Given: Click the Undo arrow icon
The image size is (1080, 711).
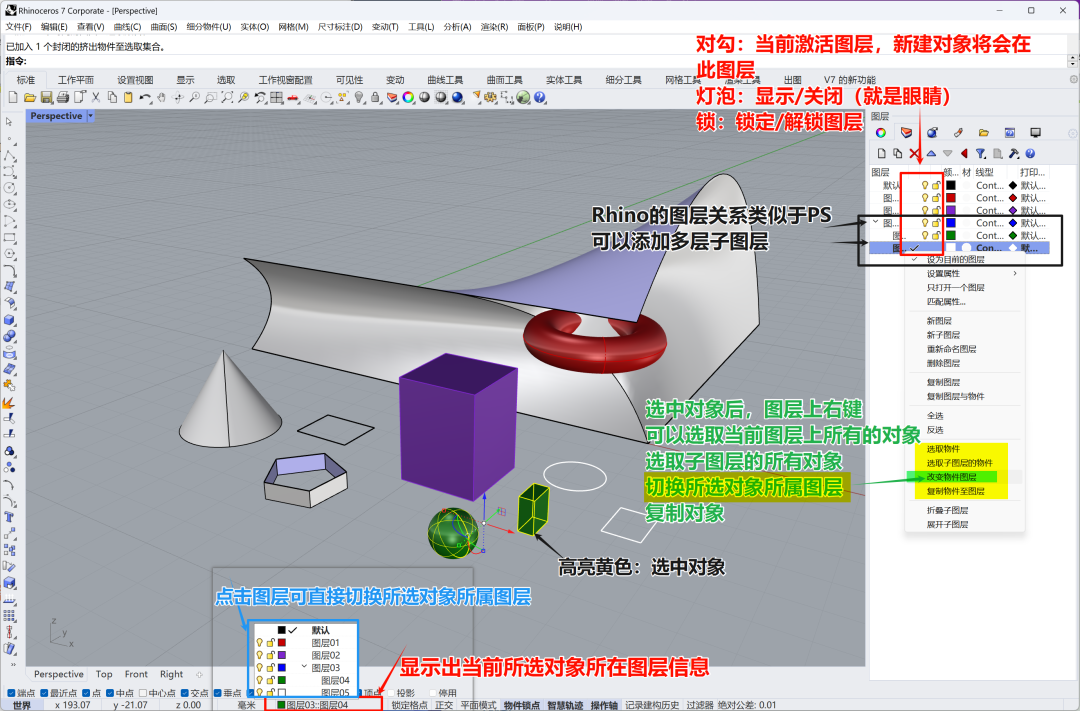Looking at the screenshot, I should point(145,98).
